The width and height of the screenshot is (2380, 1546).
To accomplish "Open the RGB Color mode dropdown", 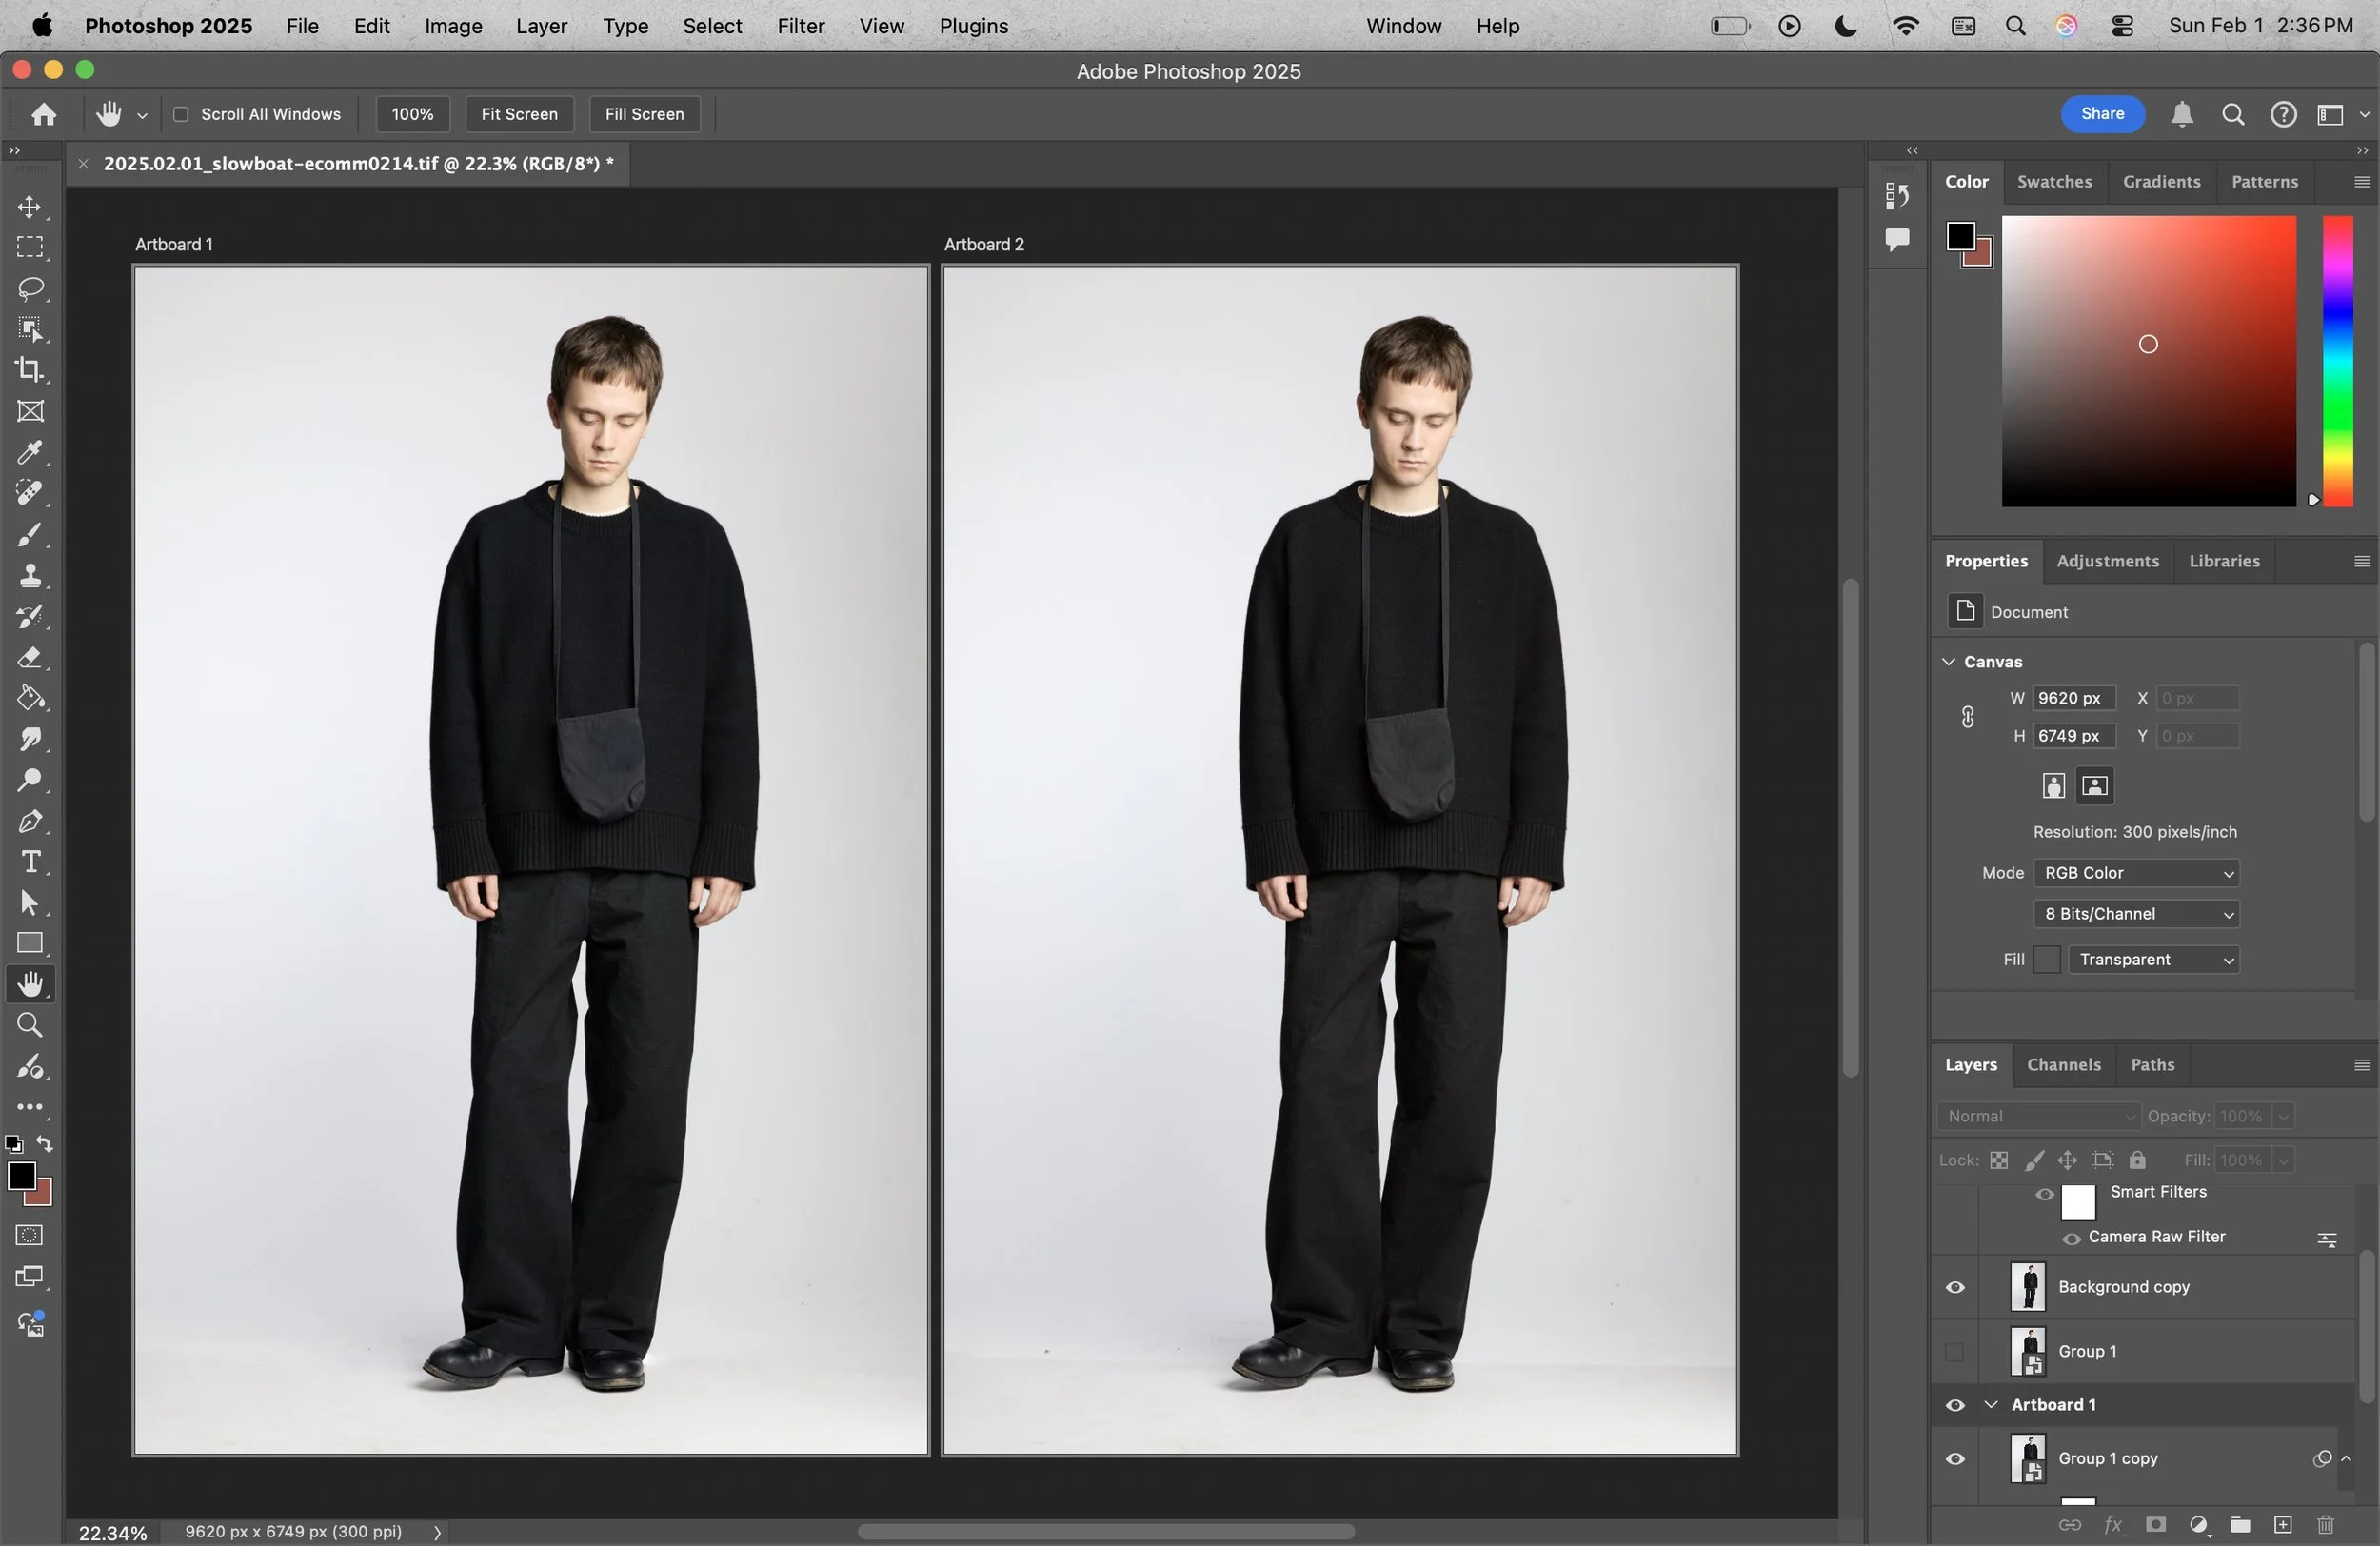I will [2136, 873].
